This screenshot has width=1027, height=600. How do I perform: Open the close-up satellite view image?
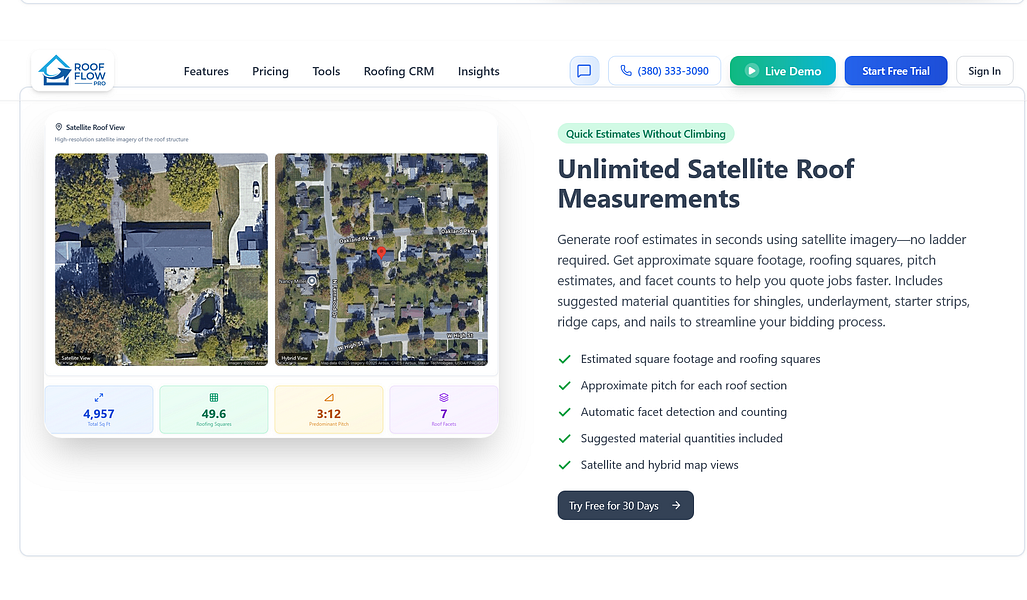coord(161,259)
